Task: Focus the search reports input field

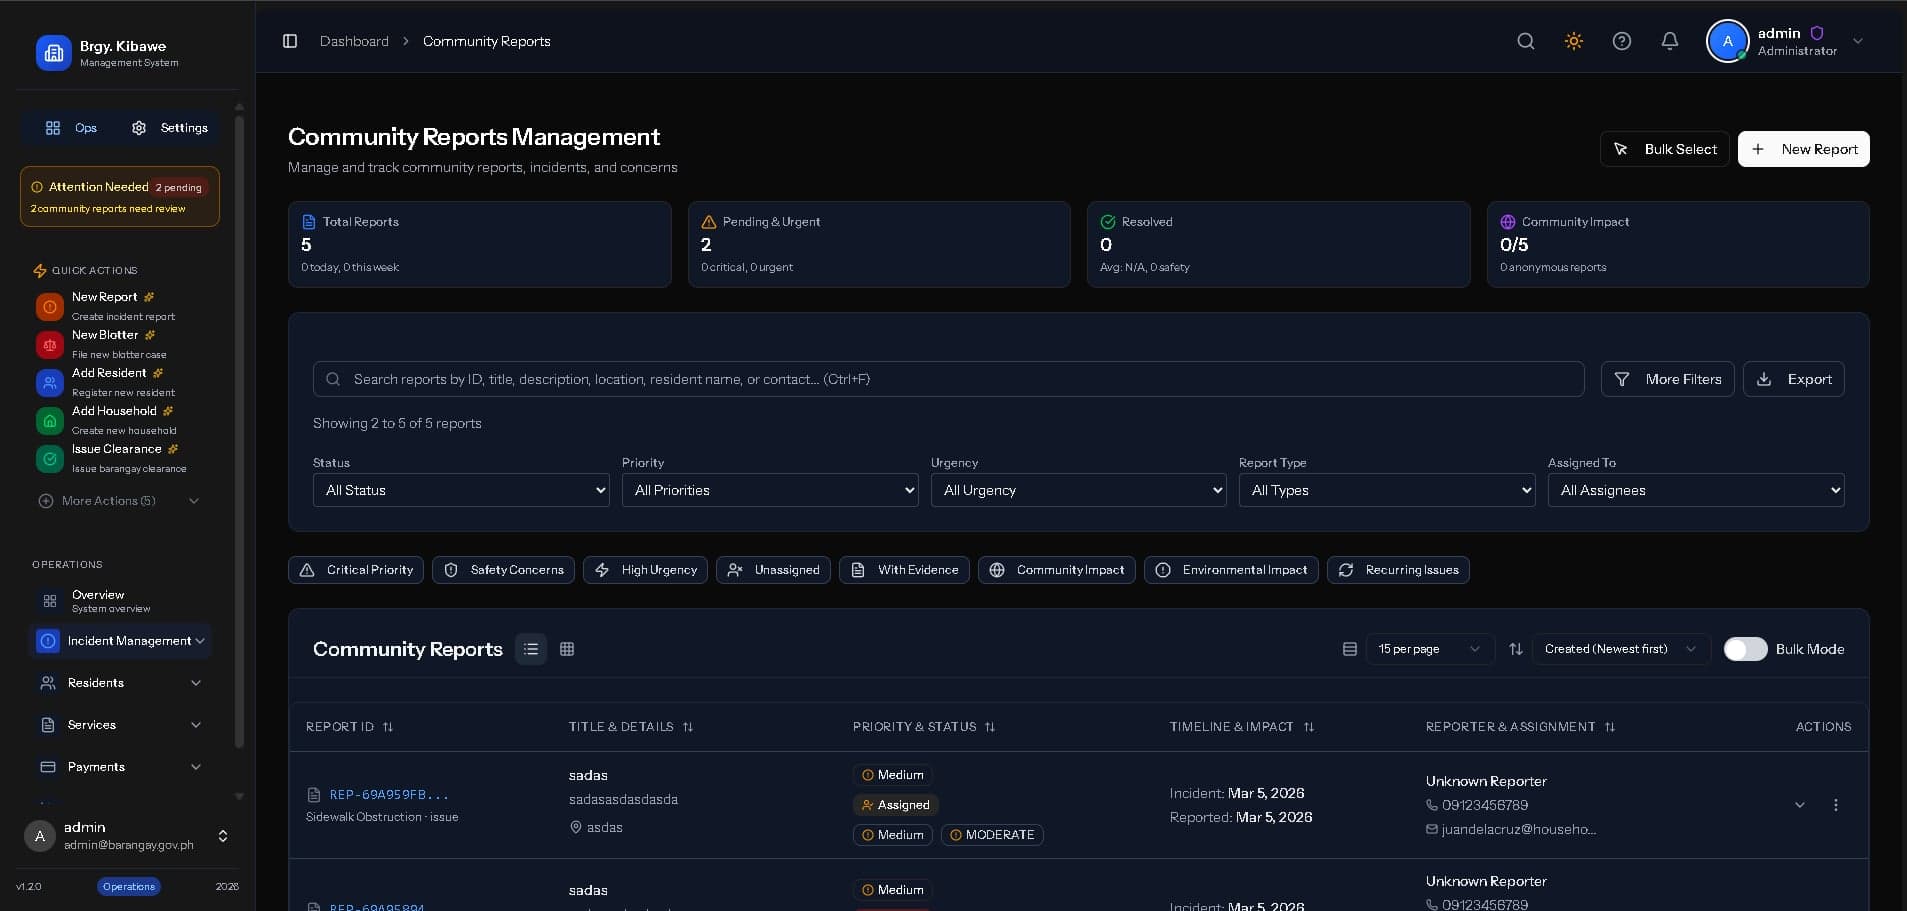Action: point(948,379)
